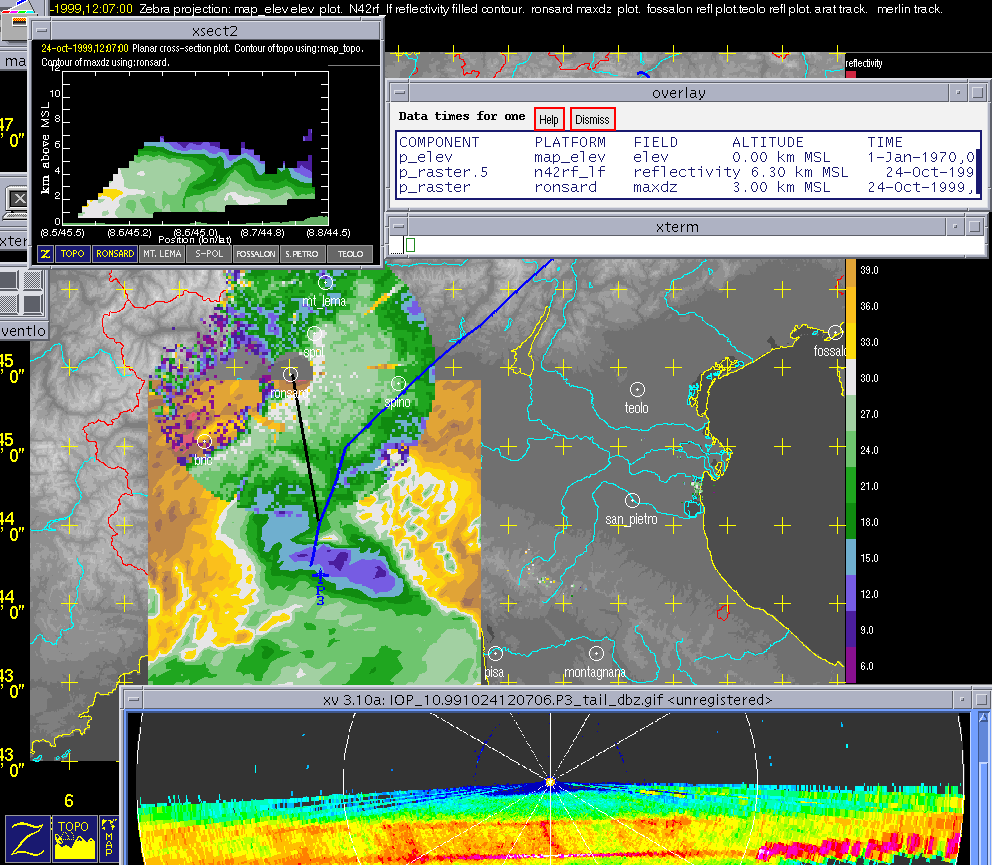
Task: Click the MAP icon at bottom-left
Action: [x=109, y=839]
